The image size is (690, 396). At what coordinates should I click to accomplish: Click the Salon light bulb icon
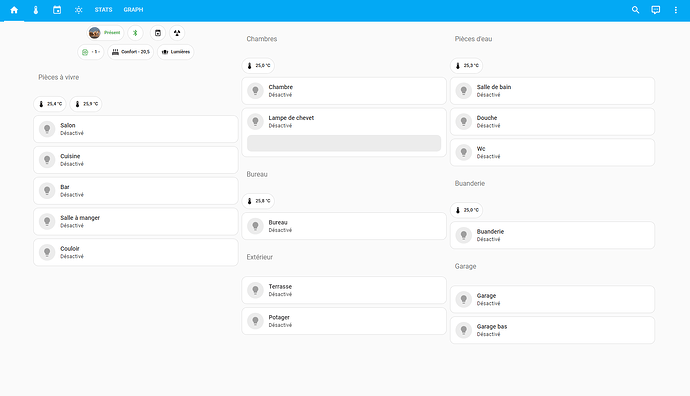coord(47,129)
